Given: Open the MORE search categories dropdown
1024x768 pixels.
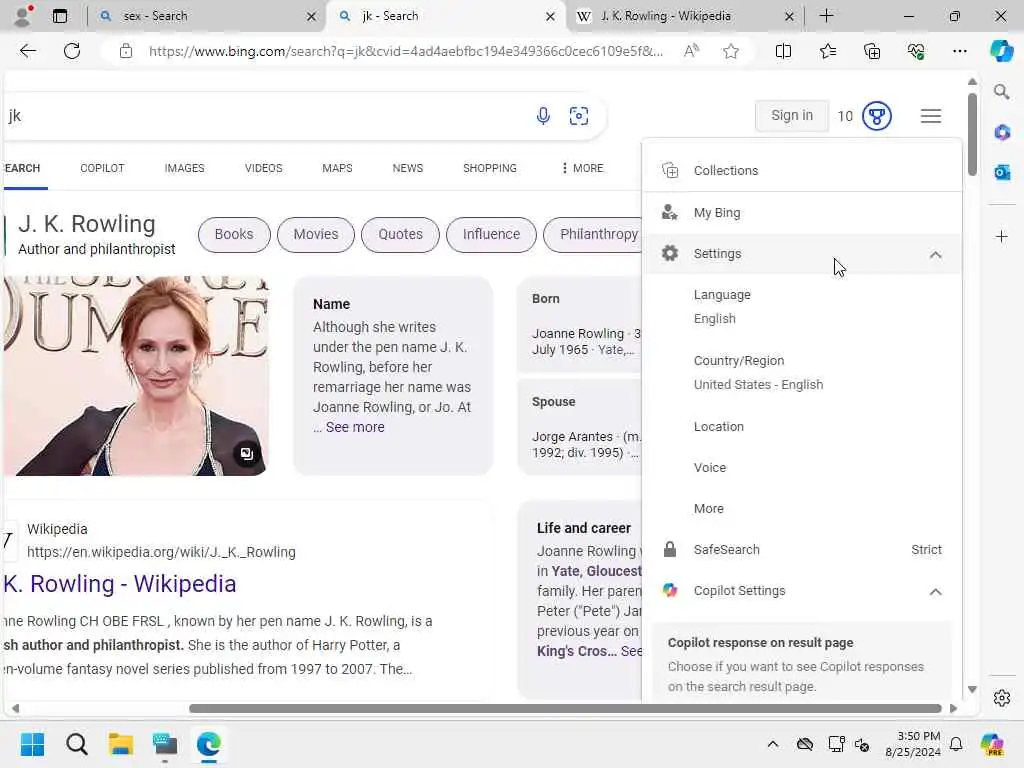Looking at the screenshot, I should click(x=583, y=168).
